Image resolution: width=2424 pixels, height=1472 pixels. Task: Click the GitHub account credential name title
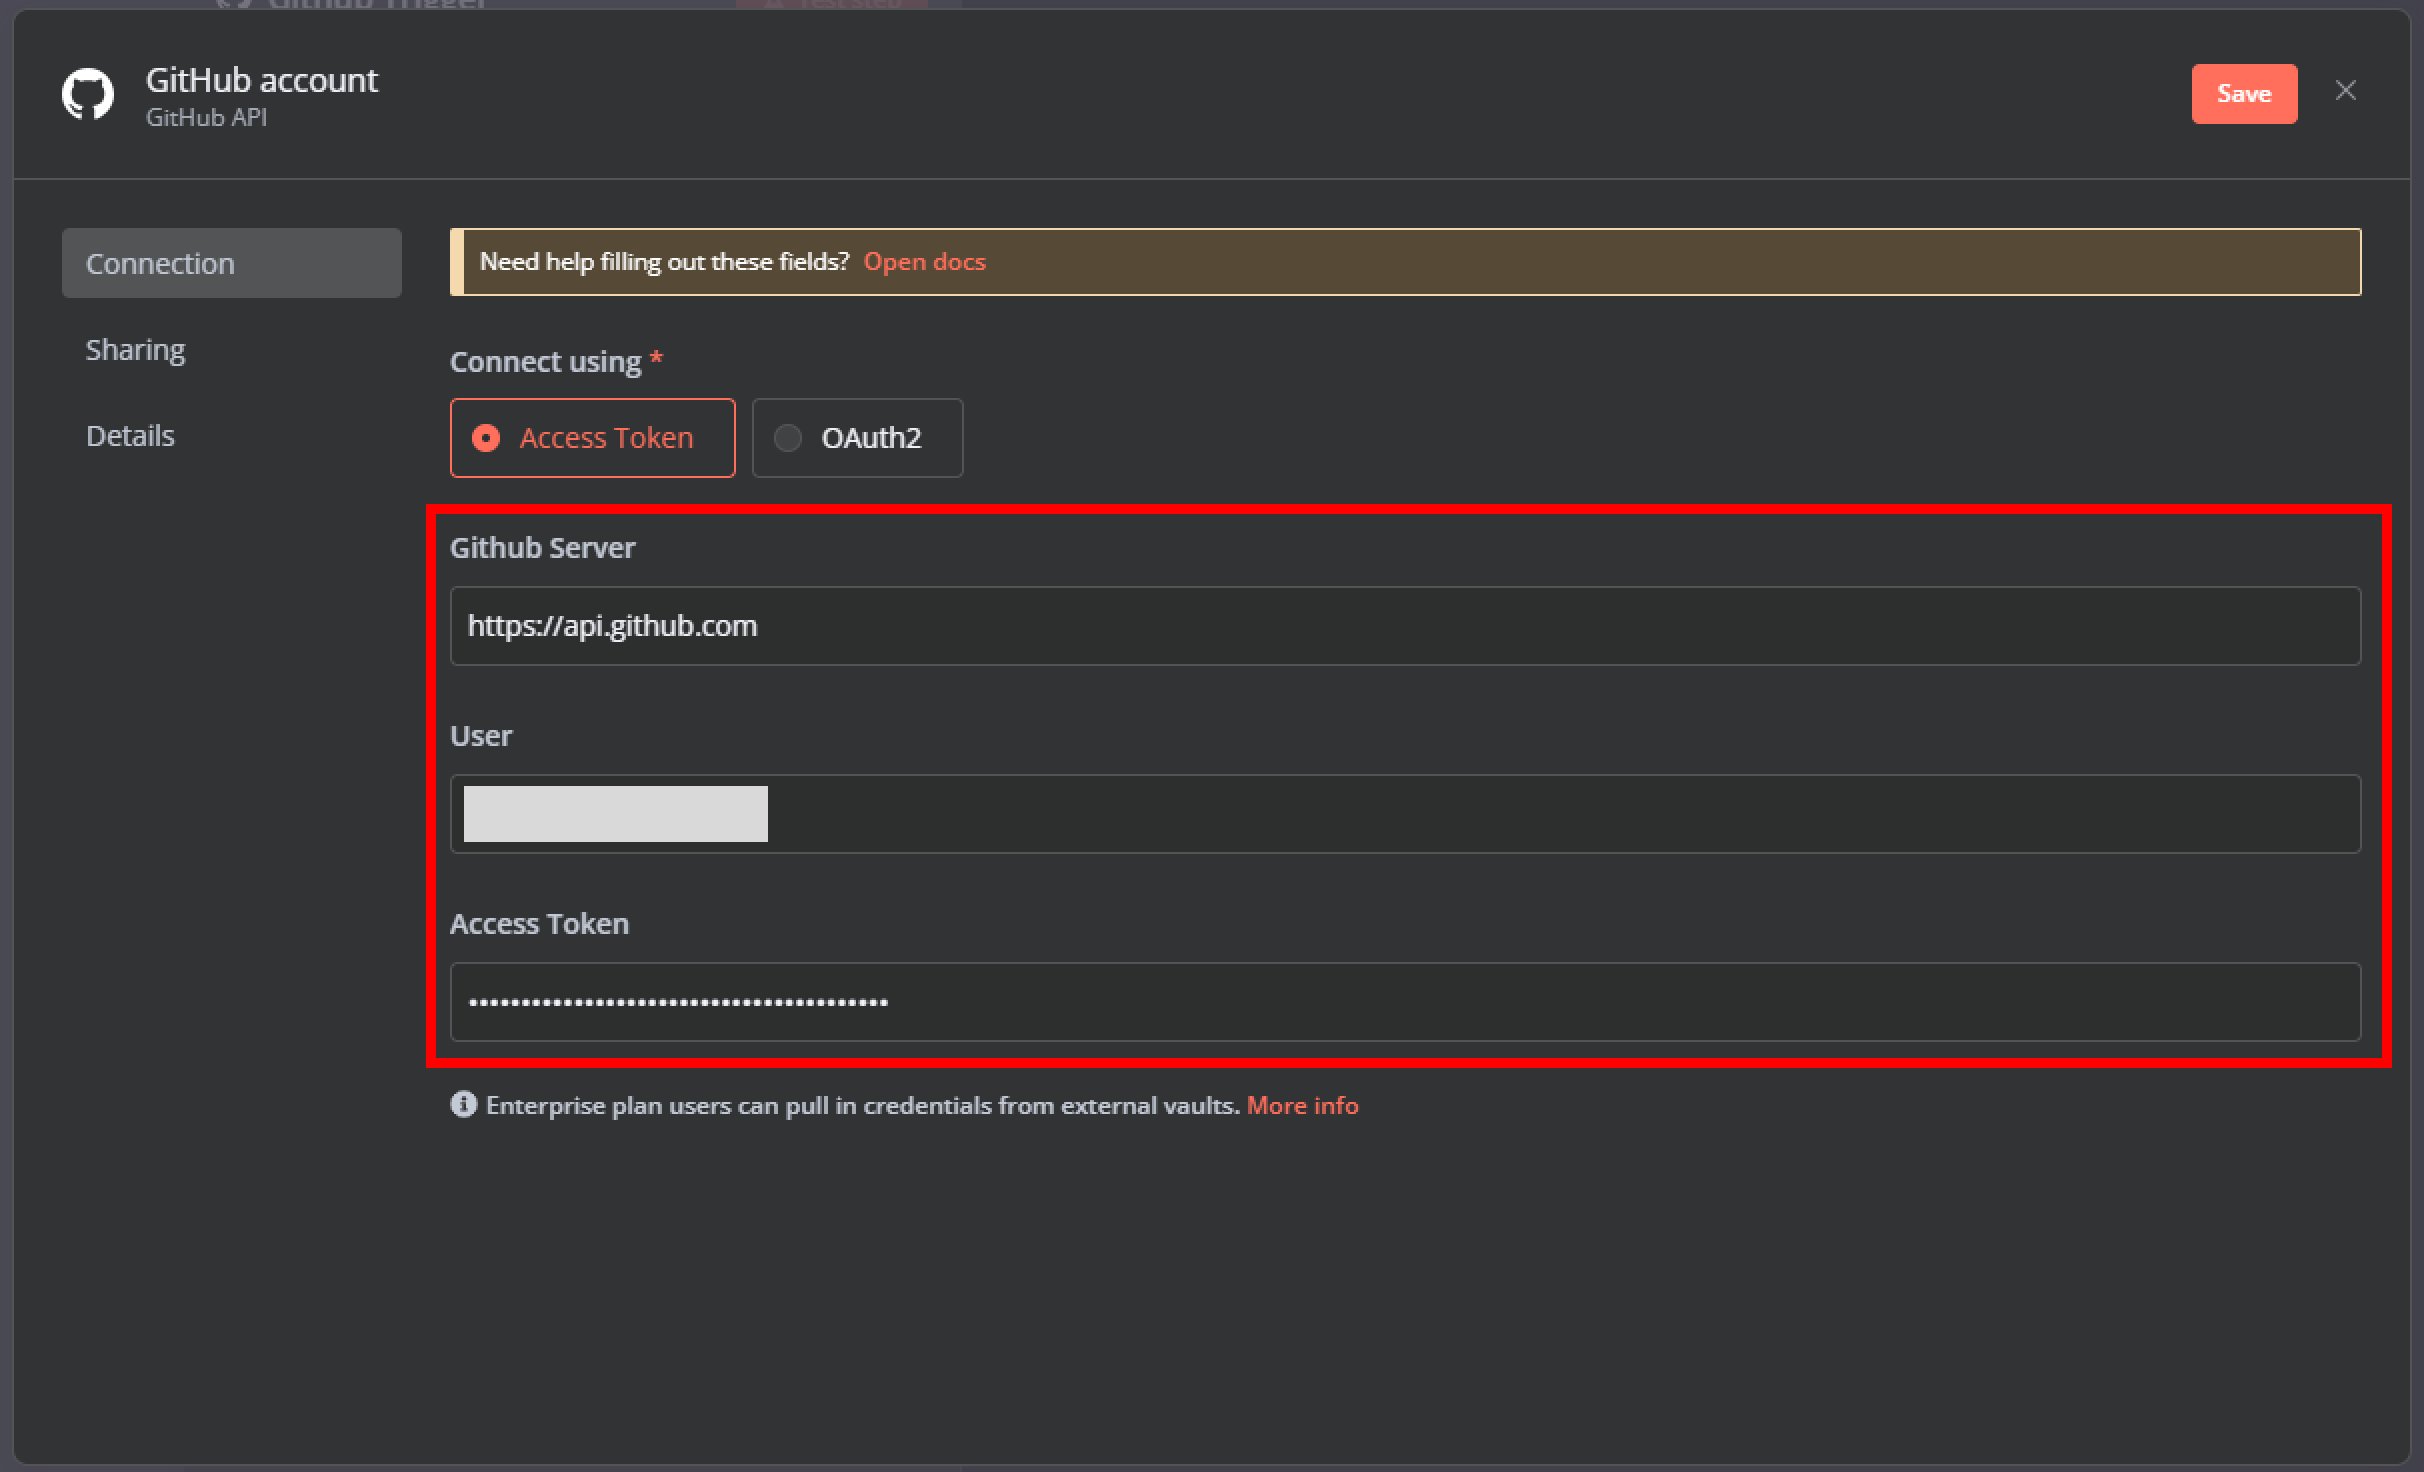pos(262,80)
